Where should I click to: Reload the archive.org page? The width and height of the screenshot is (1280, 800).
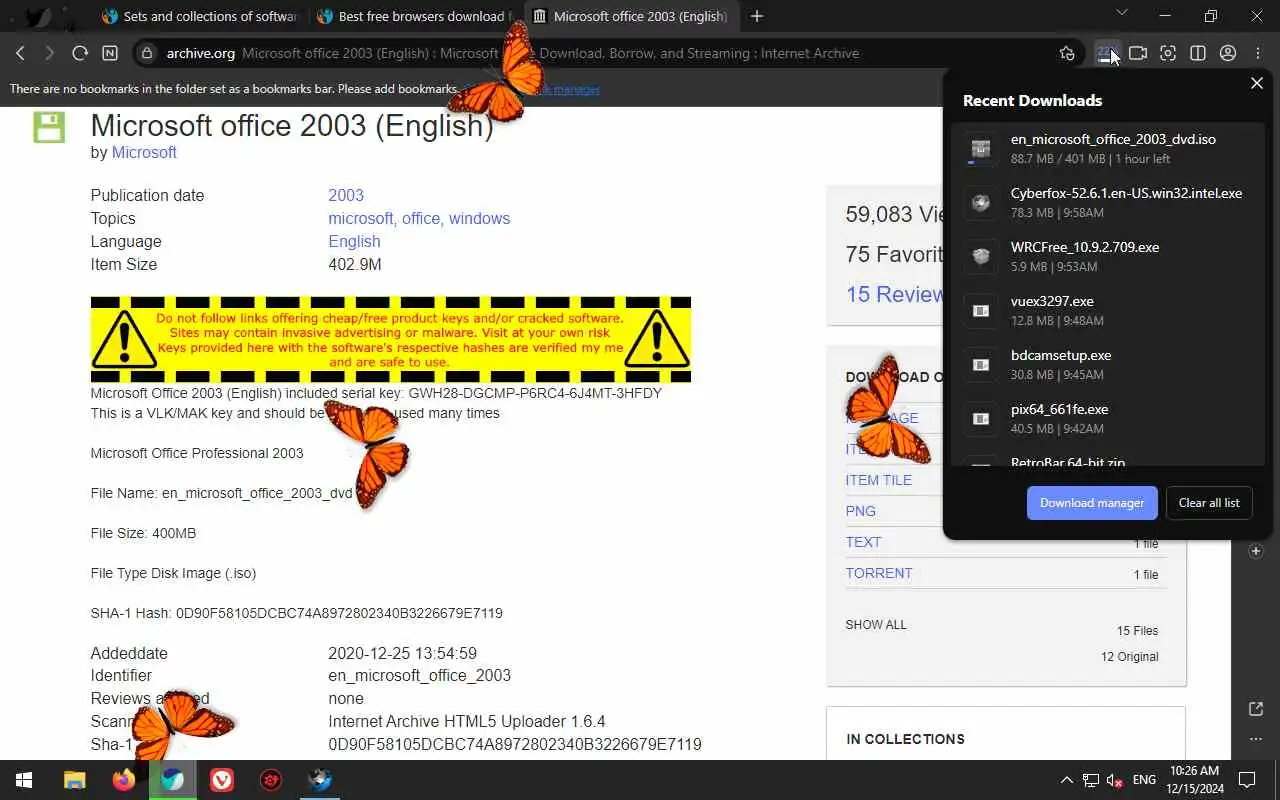coord(80,53)
